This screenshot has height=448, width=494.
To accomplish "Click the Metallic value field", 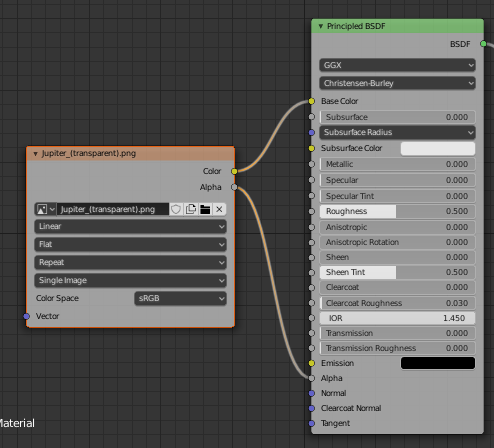I will click(x=397, y=164).
